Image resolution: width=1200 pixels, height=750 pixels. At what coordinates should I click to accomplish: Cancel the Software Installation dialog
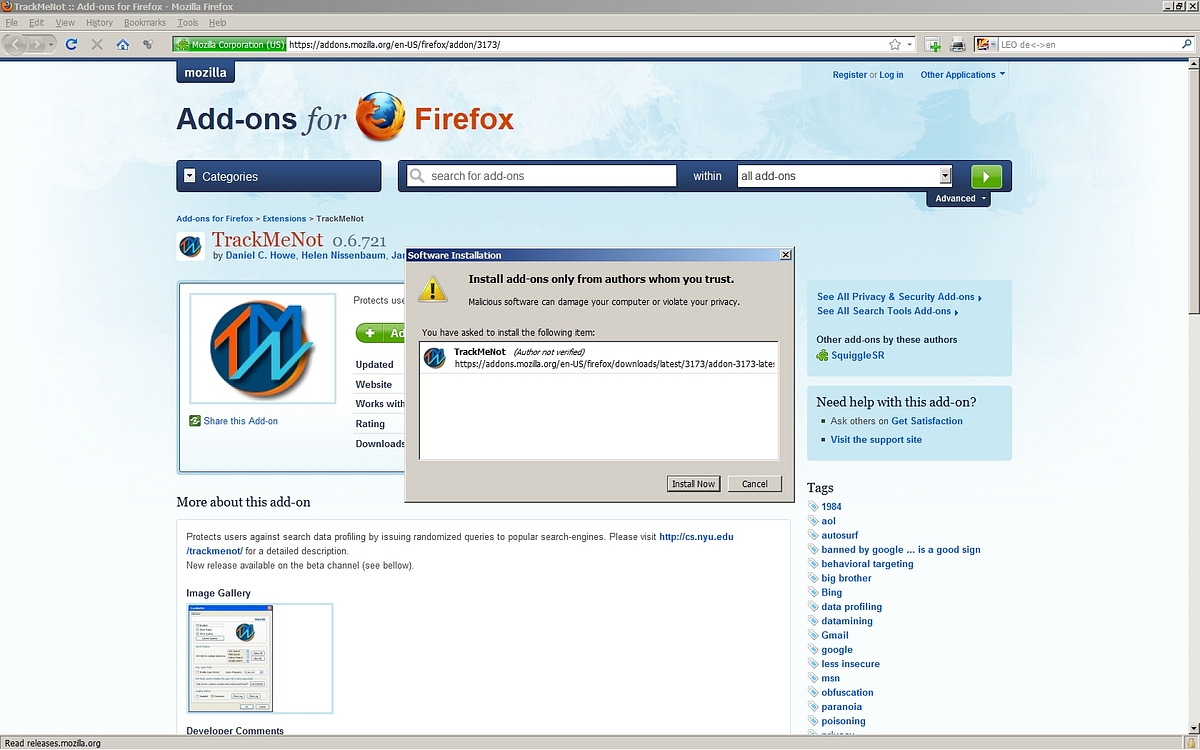(754, 484)
